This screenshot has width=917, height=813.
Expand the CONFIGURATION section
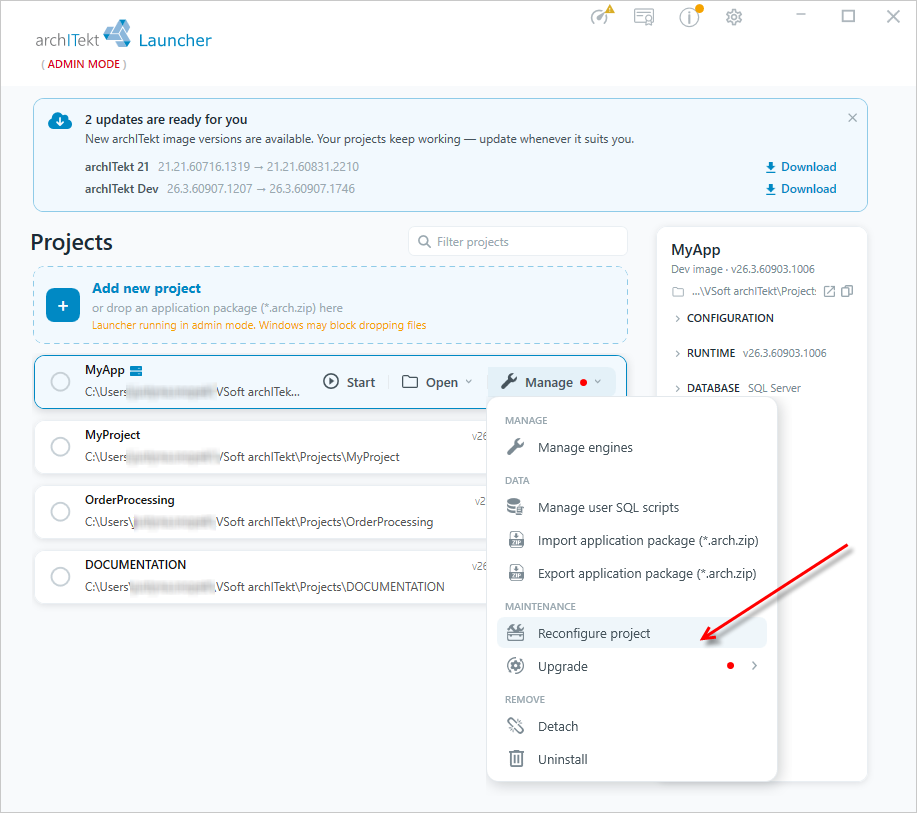724,318
